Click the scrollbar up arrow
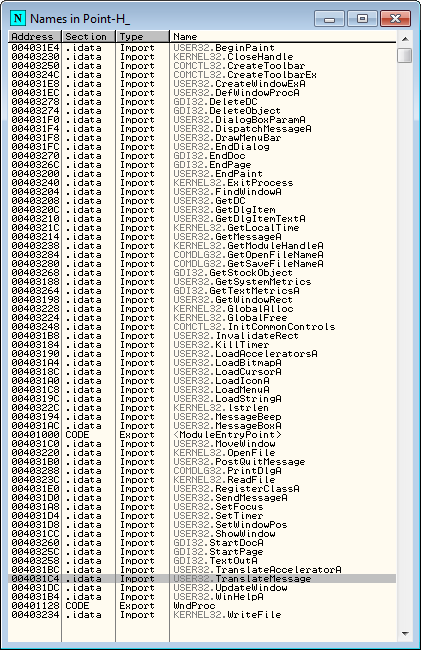 tap(405, 39)
